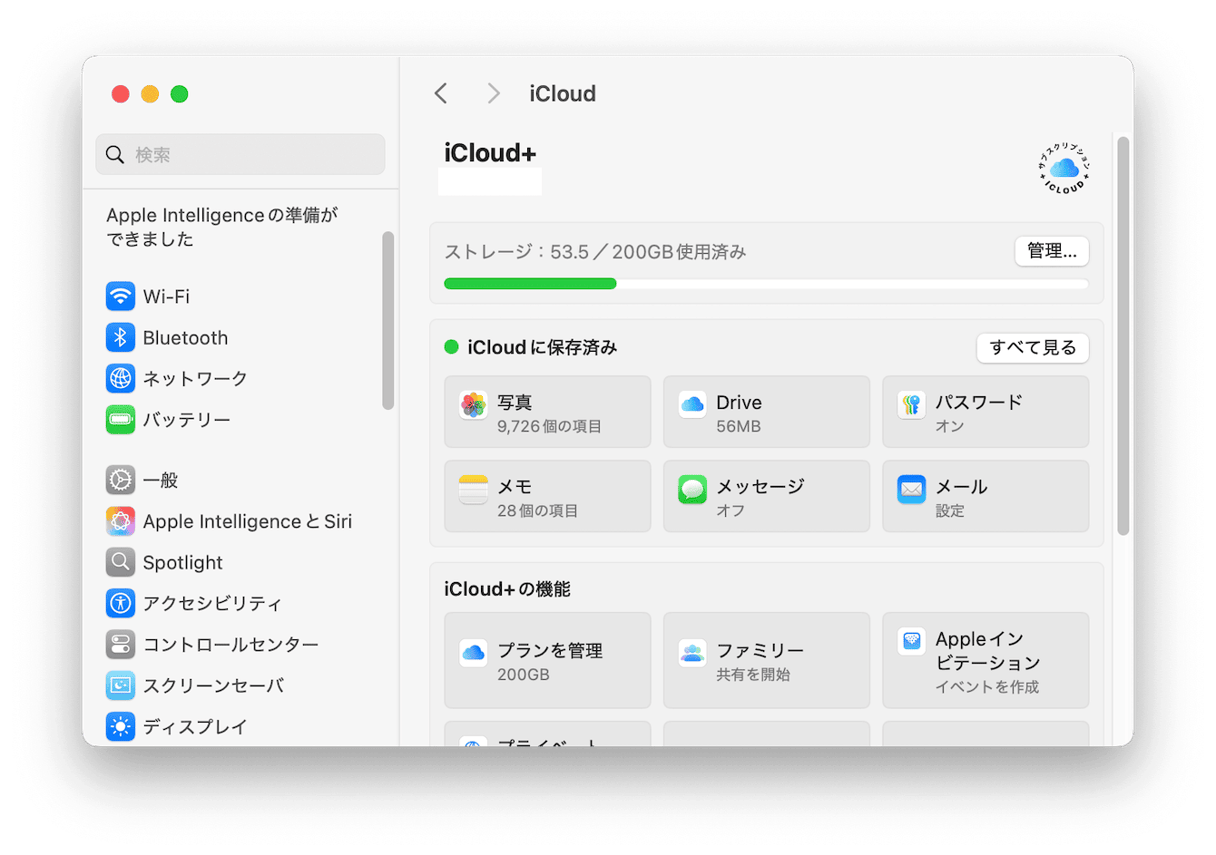
Task: Open ファミリー共有を開始 tile
Action: (766, 659)
